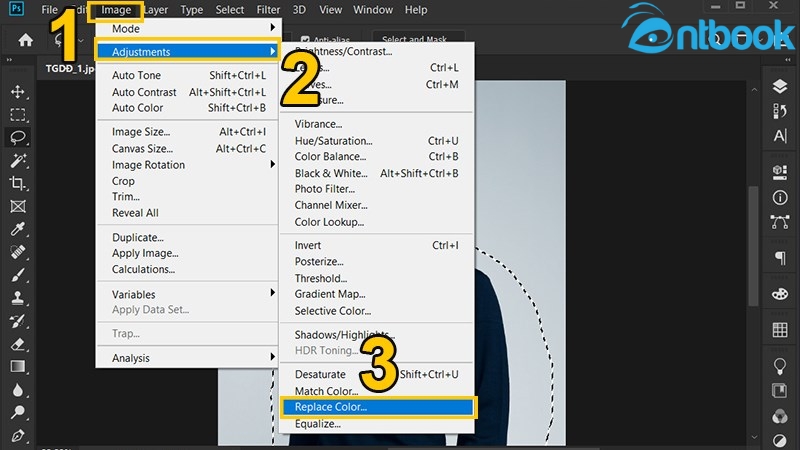The height and width of the screenshot is (450, 800).
Task: Open the File menu
Action: (x=49, y=10)
